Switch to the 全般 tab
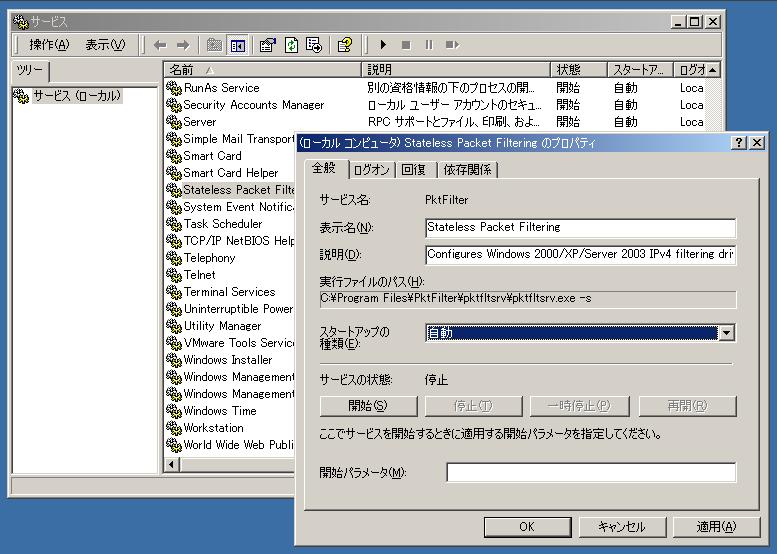The height and width of the screenshot is (554, 777). tap(325, 168)
